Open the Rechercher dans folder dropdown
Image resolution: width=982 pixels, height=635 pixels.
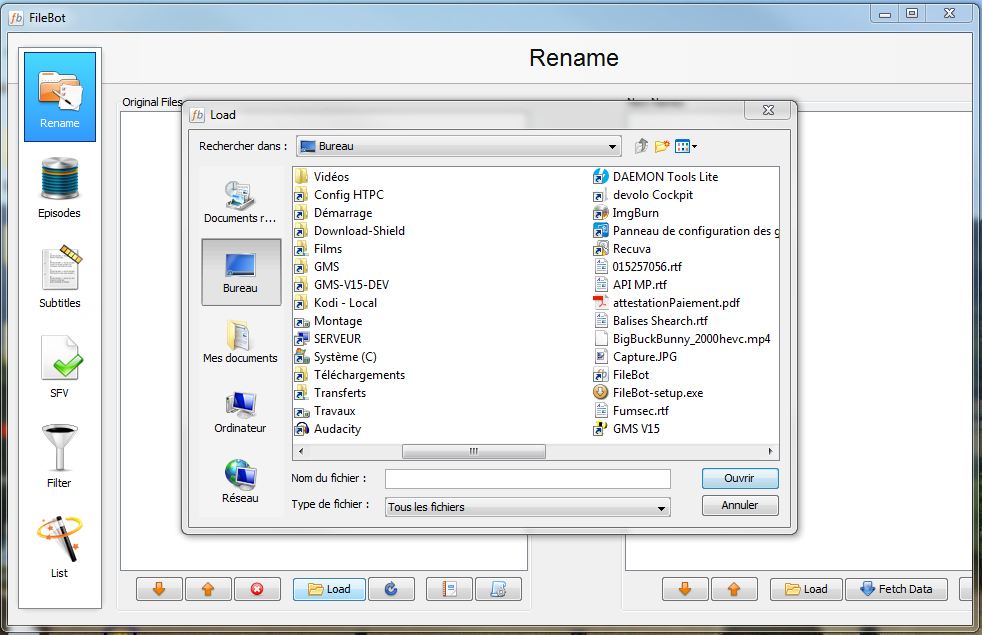[x=459, y=147]
